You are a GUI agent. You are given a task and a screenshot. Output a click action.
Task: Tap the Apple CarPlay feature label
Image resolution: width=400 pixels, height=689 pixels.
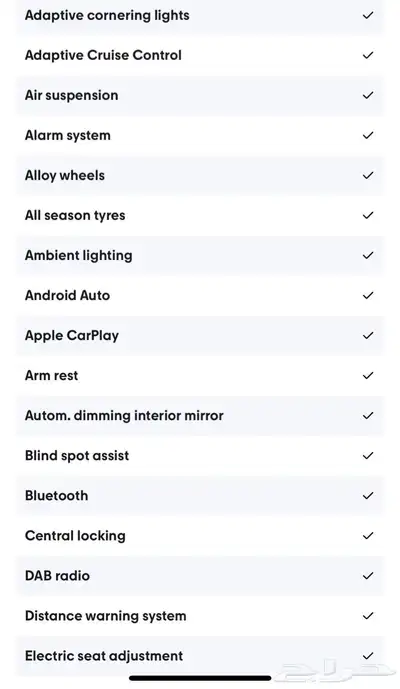coord(72,336)
